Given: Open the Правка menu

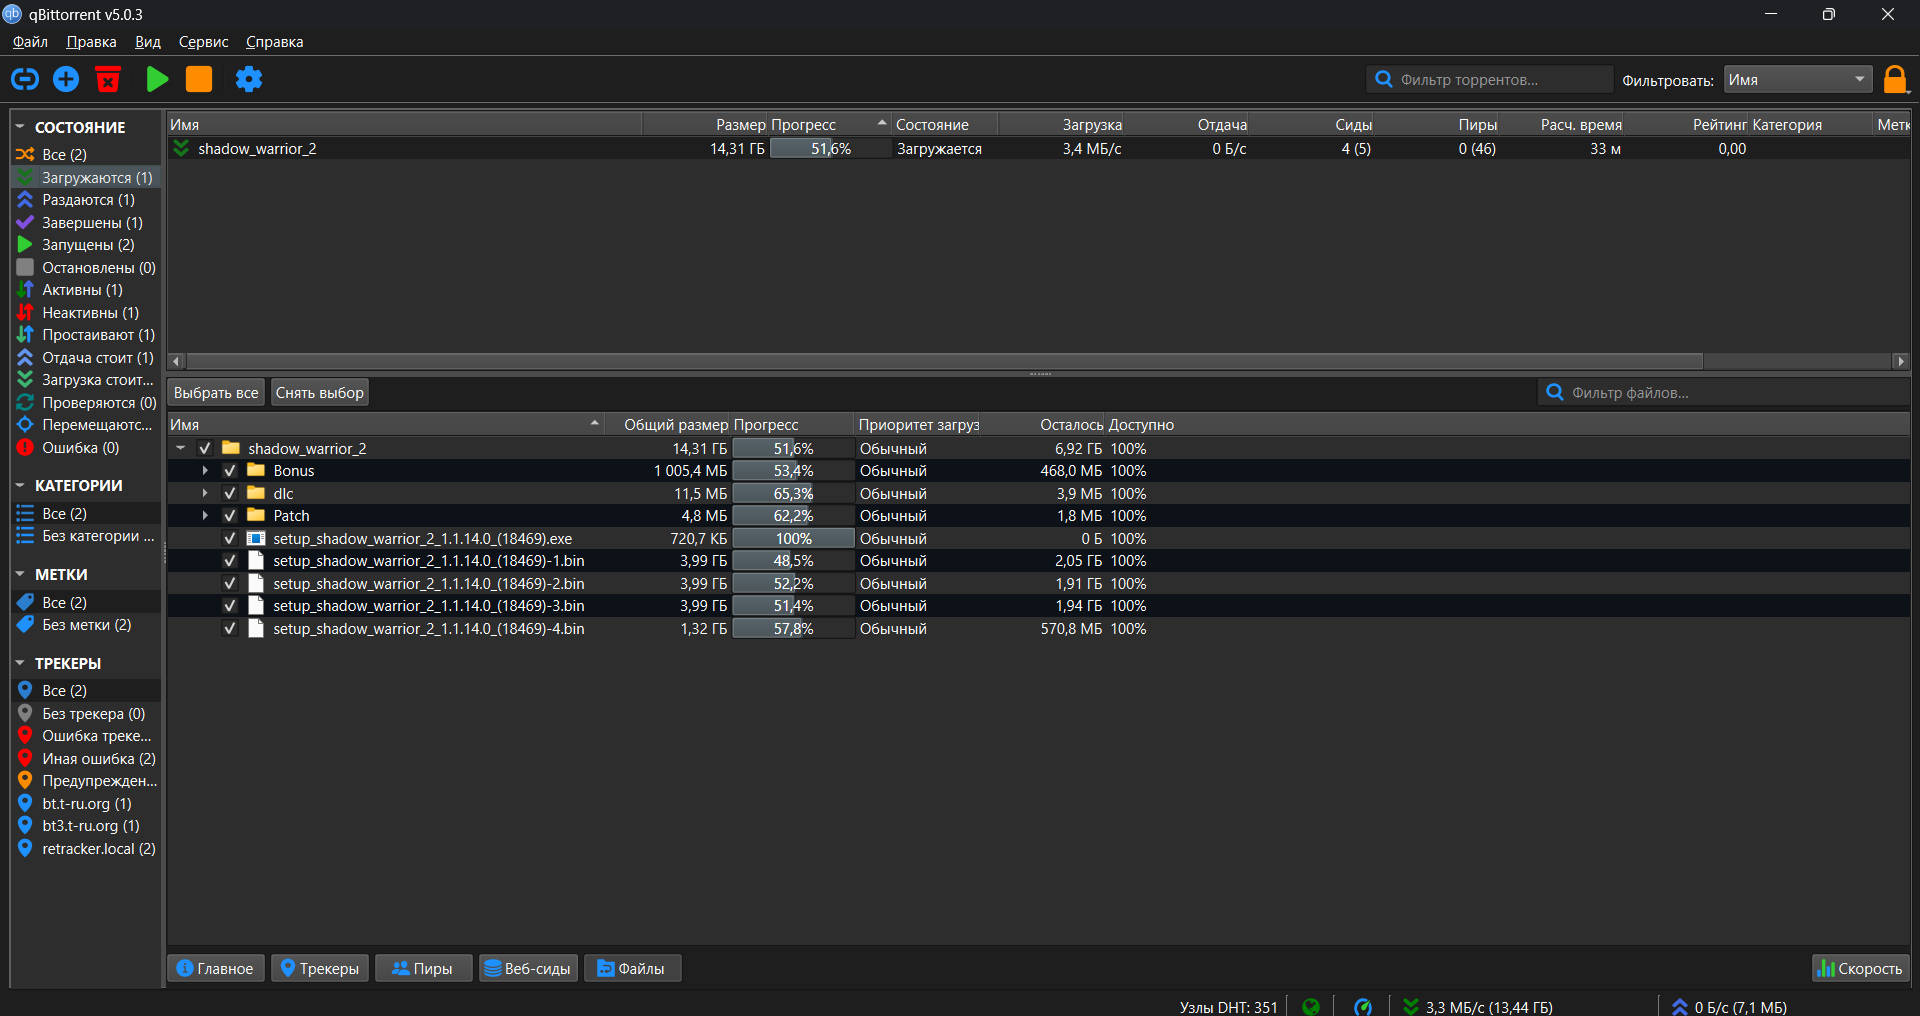Looking at the screenshot, I should (91, 42).
